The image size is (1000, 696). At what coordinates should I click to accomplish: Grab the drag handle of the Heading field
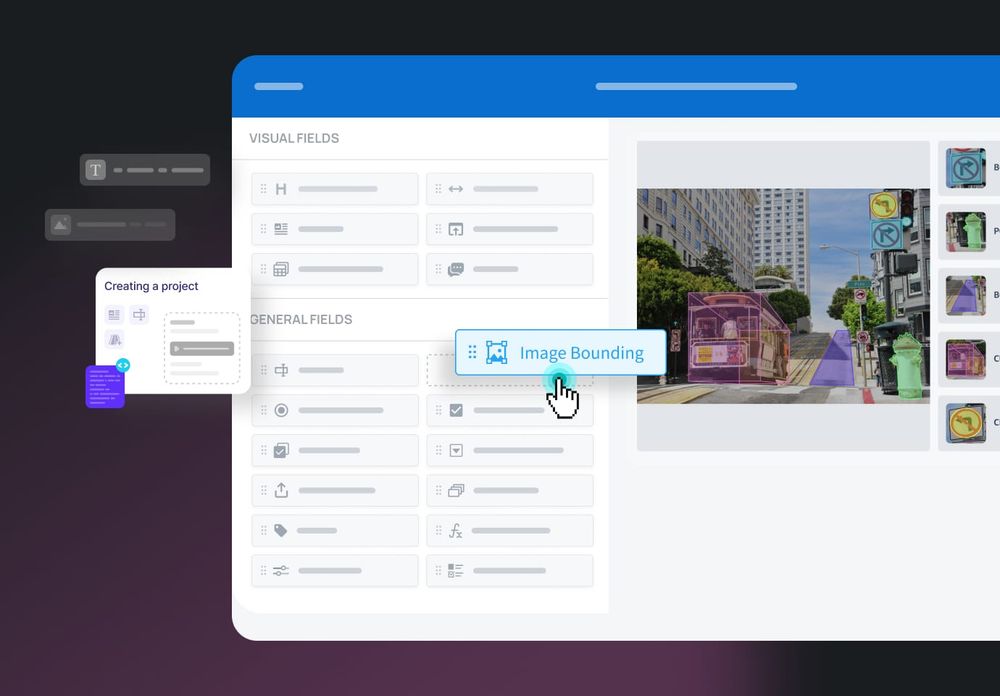(x=263, y=189)
